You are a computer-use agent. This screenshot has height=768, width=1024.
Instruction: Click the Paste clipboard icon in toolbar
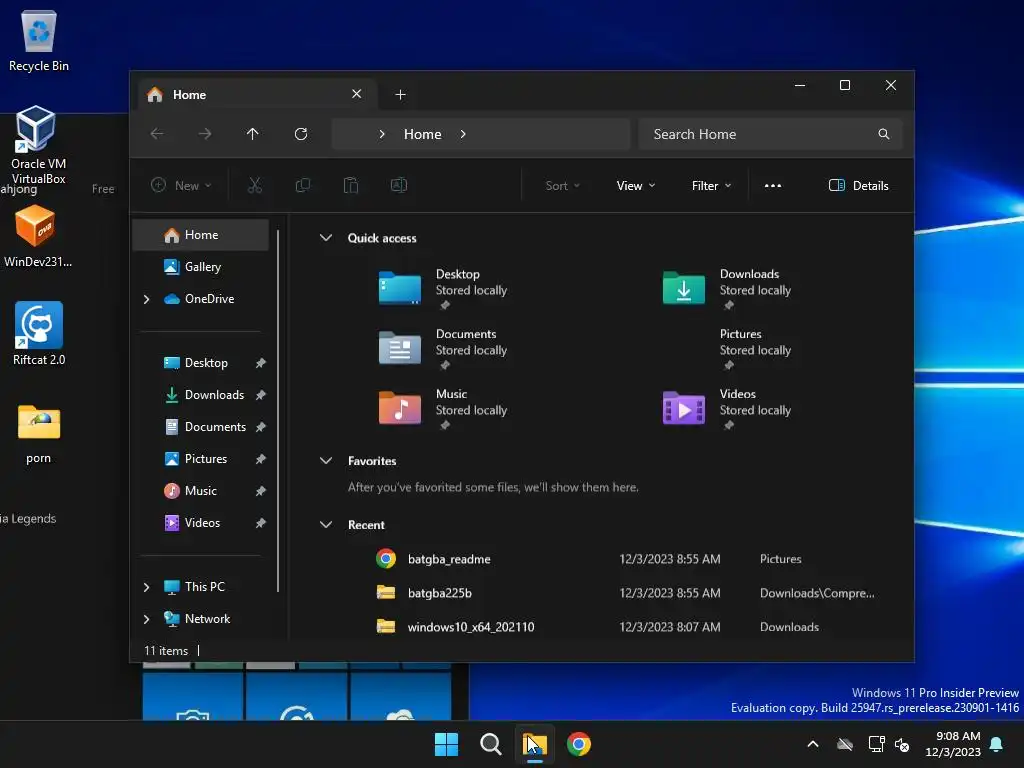pos(351,185)
